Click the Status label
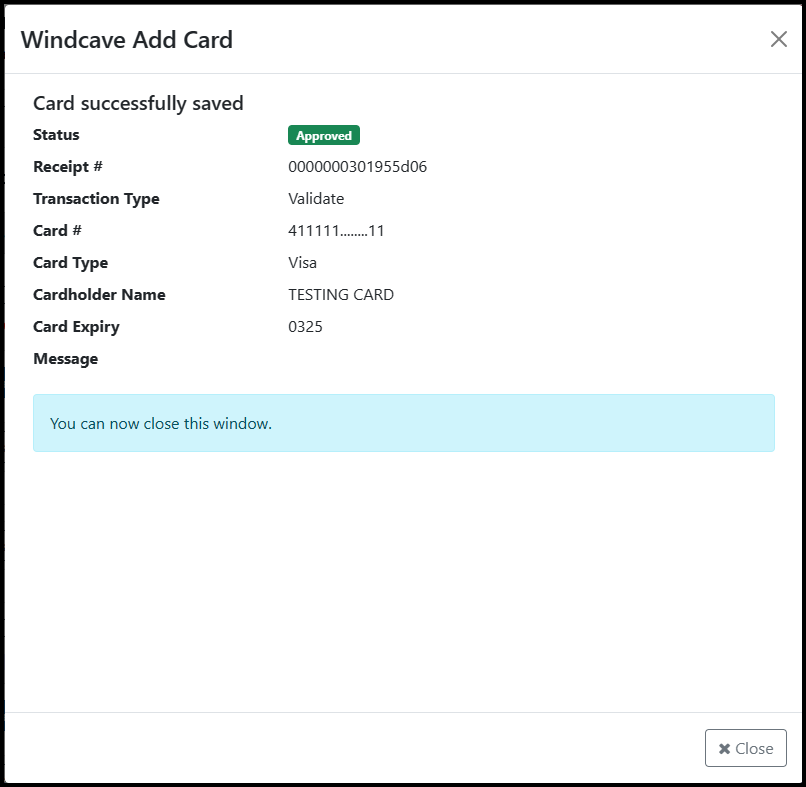This screenshot has height=787, width=806. tap(56, 135)
